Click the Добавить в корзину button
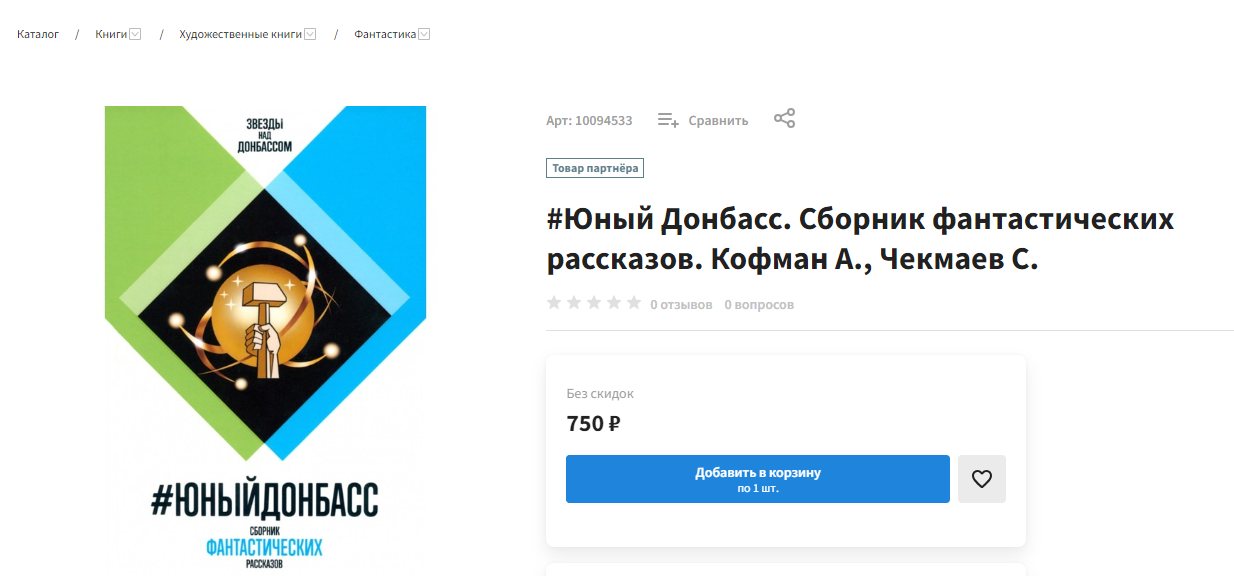 pos(758,479)
